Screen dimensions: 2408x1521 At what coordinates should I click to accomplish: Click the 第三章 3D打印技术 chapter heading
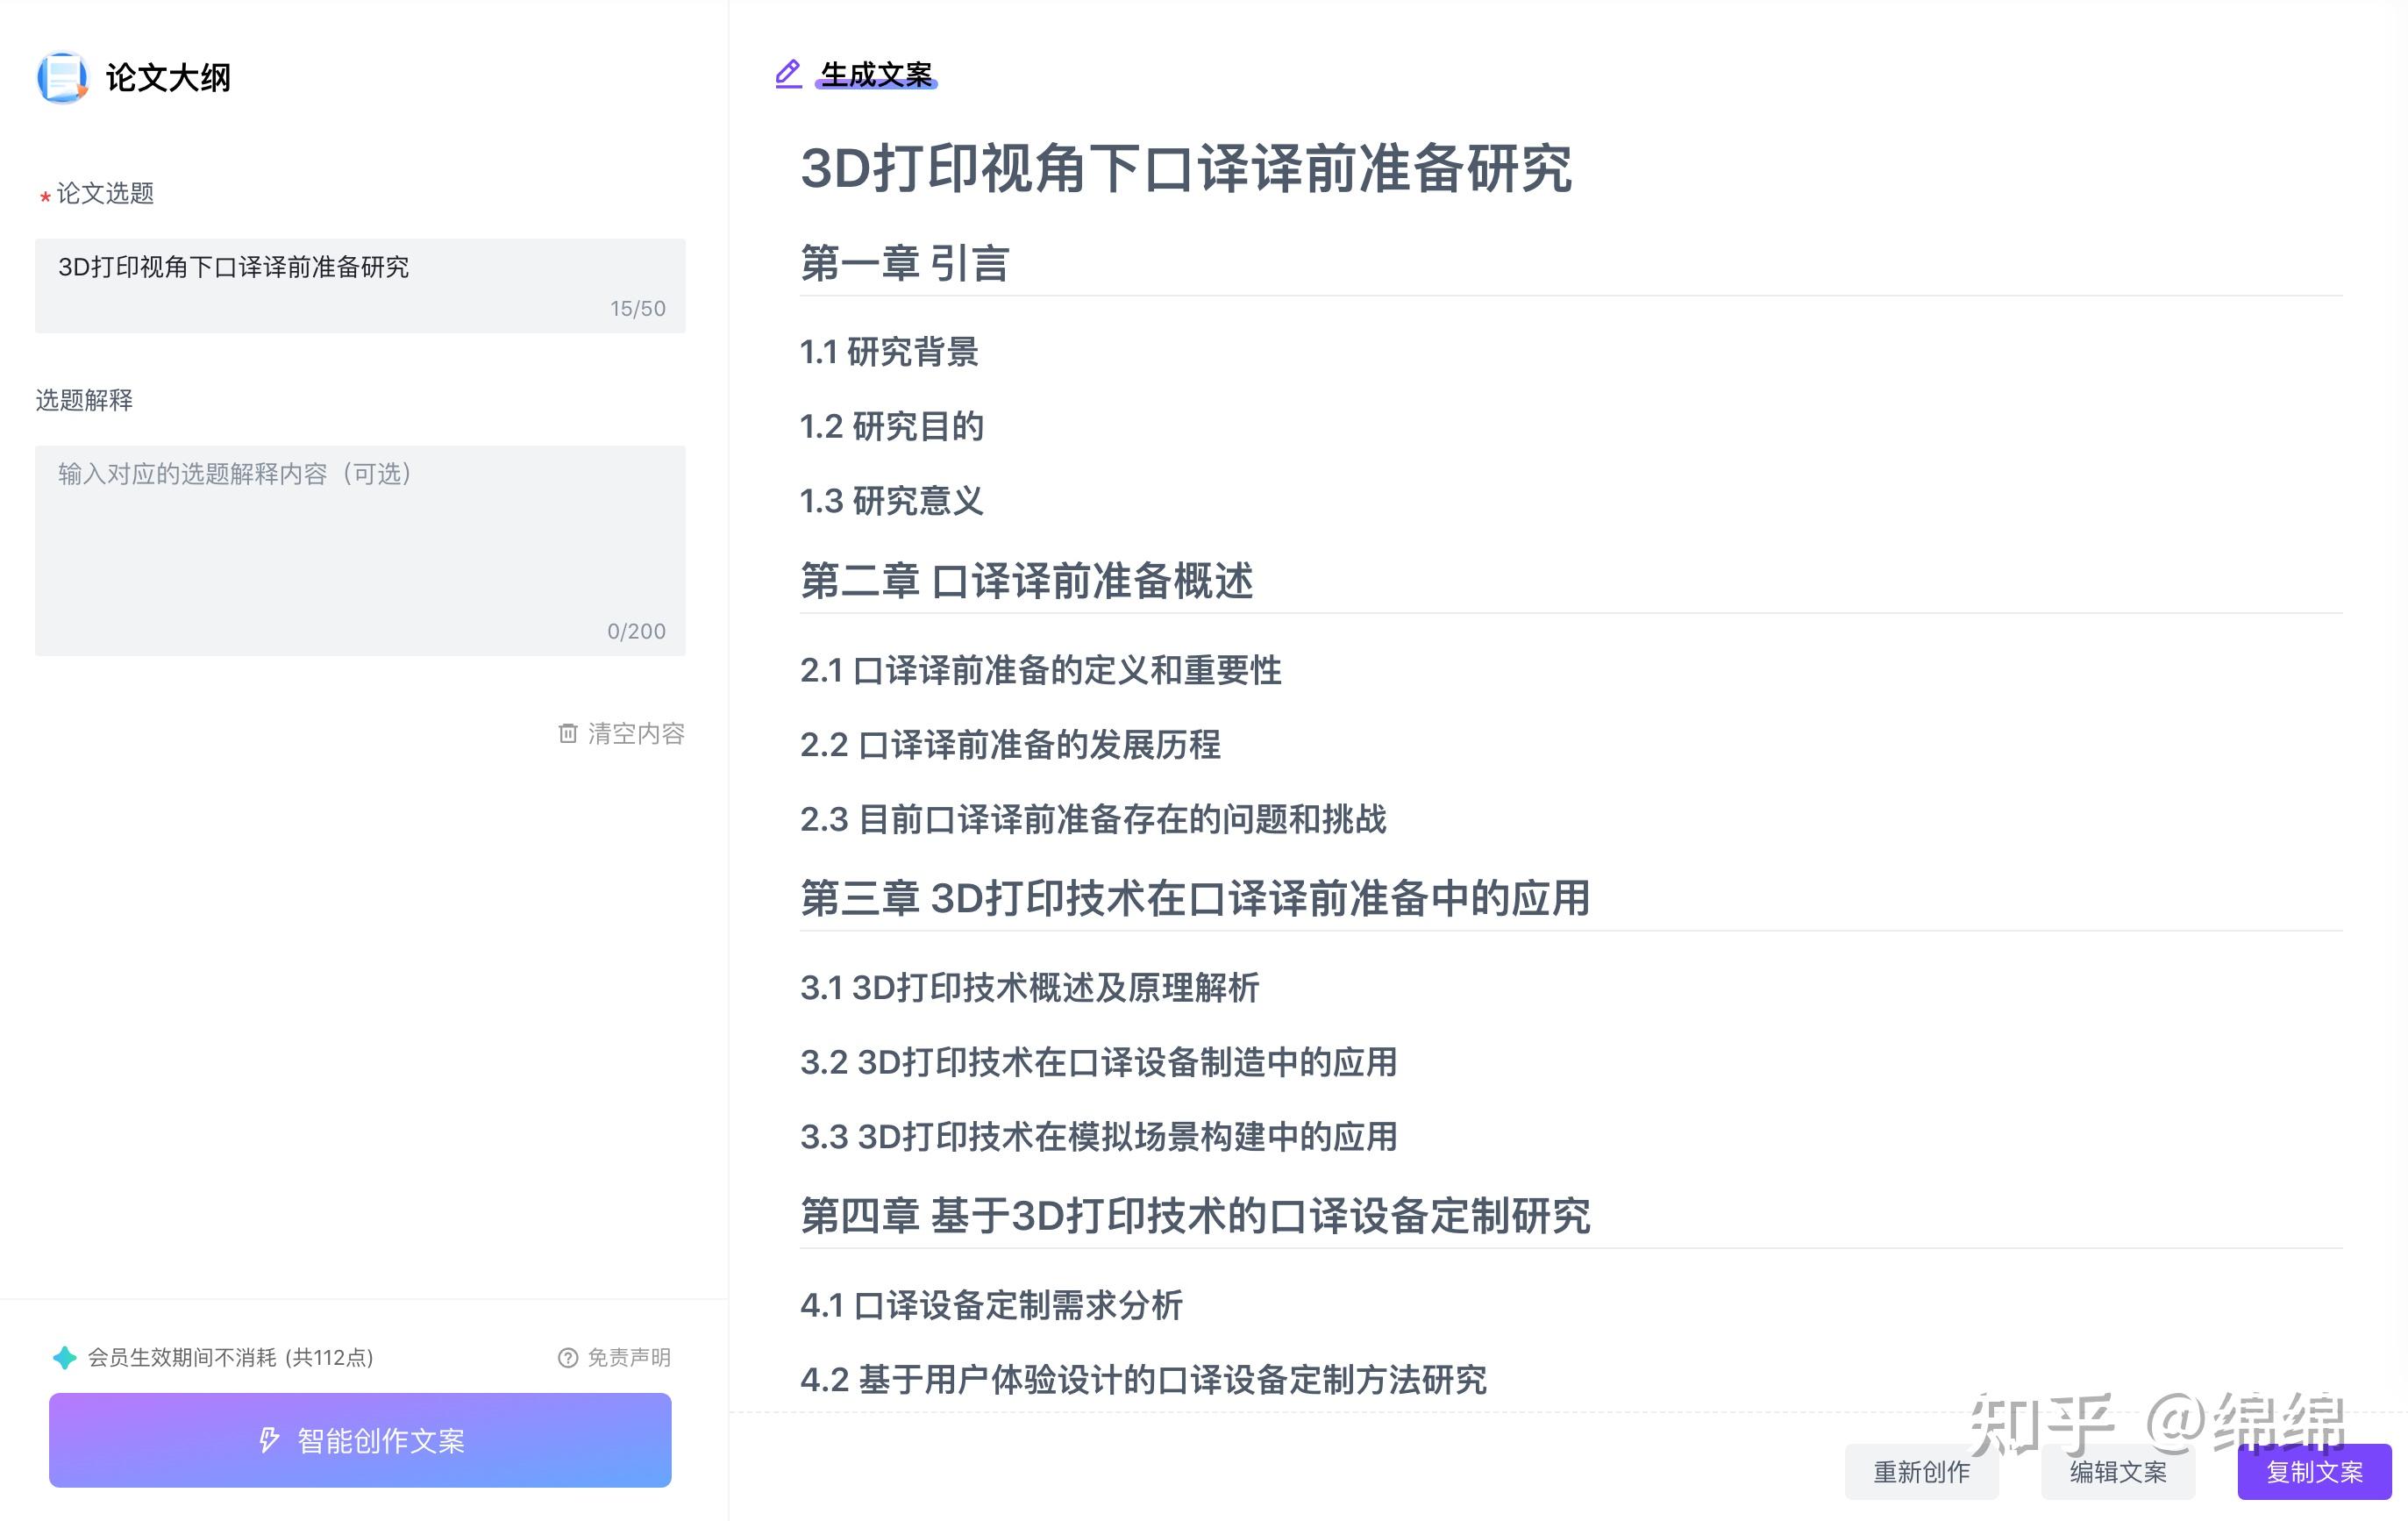tap(1194, 897)
